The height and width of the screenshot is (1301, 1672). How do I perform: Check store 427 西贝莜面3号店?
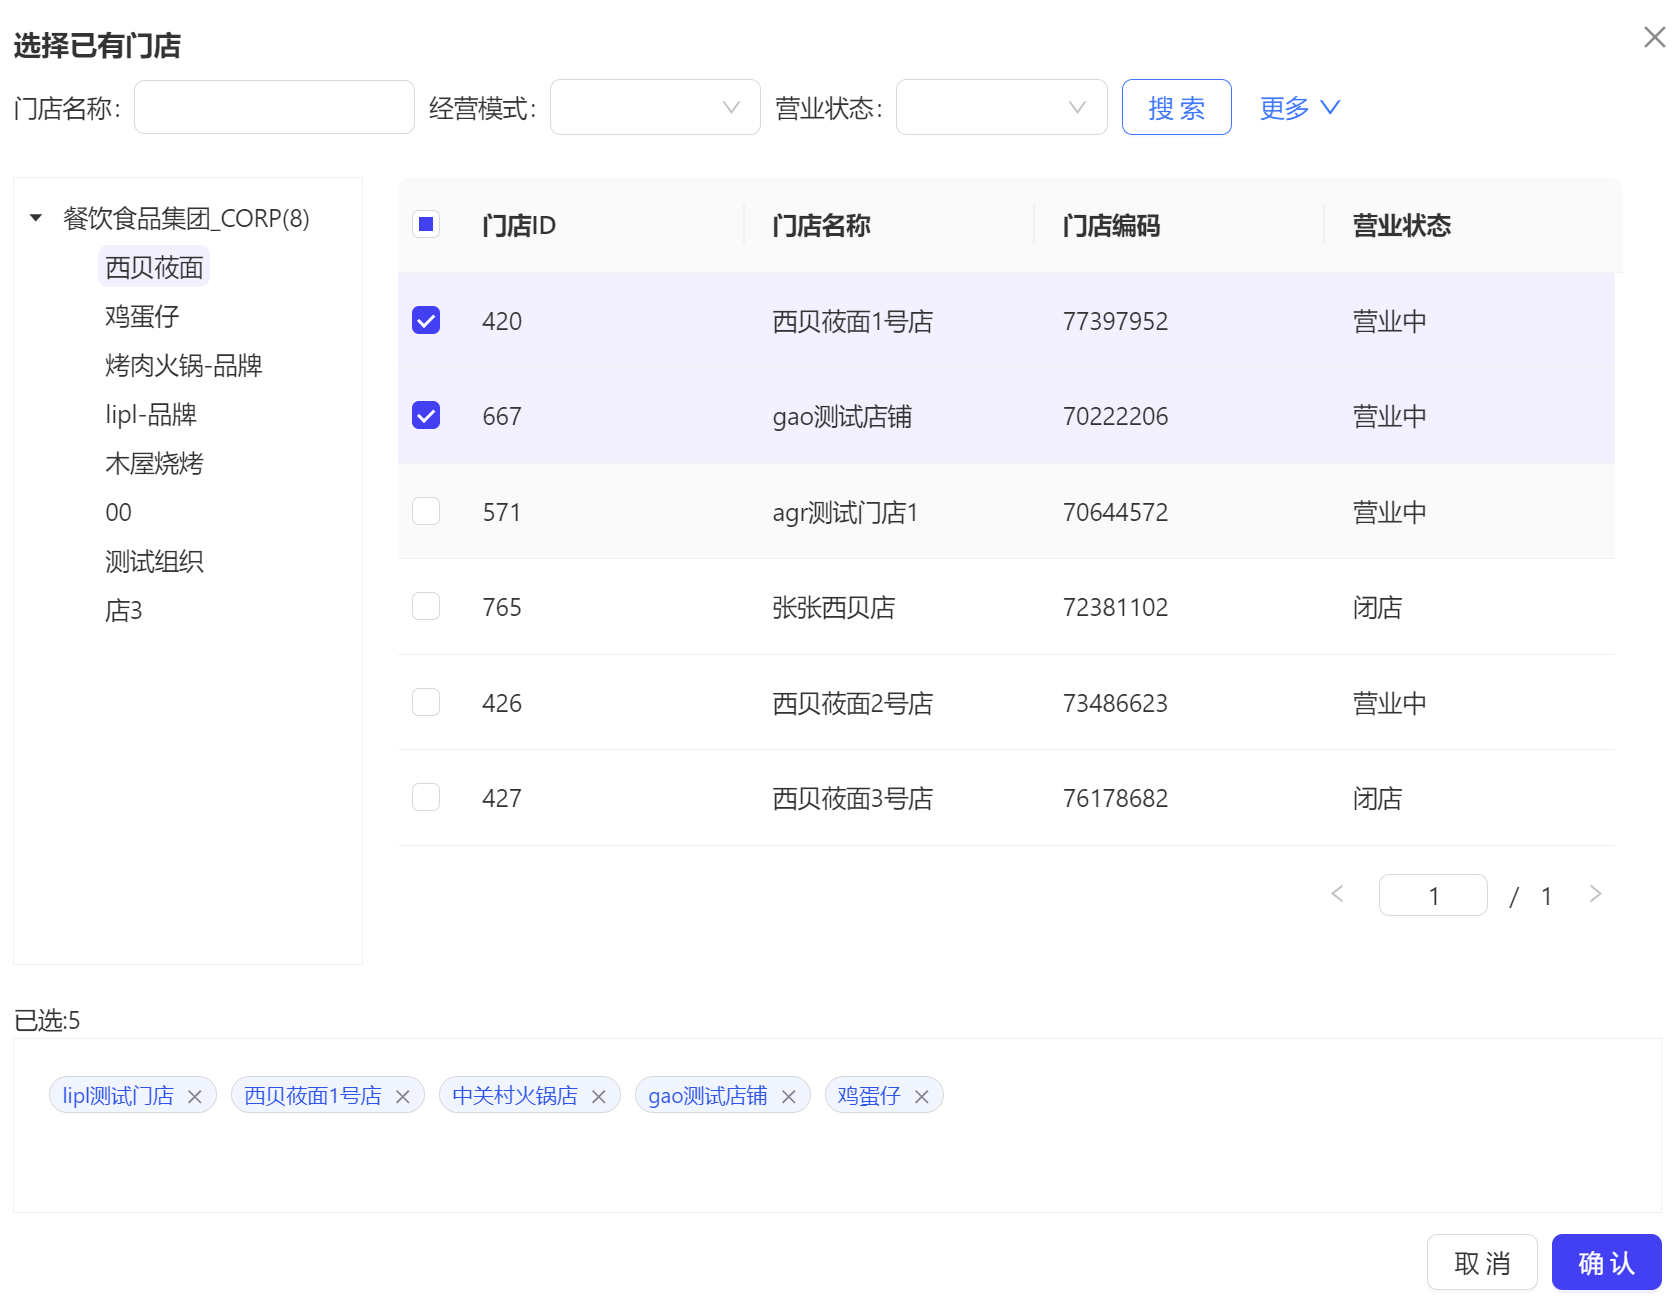pyautogui.click(x=426, y=797)
